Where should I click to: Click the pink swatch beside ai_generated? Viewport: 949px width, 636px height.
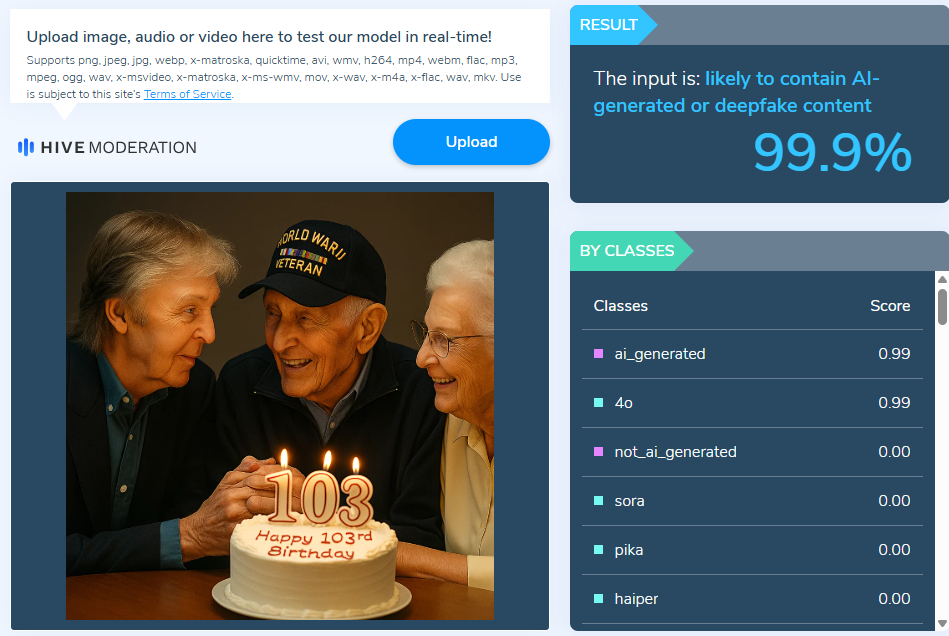tap(599, 354)
